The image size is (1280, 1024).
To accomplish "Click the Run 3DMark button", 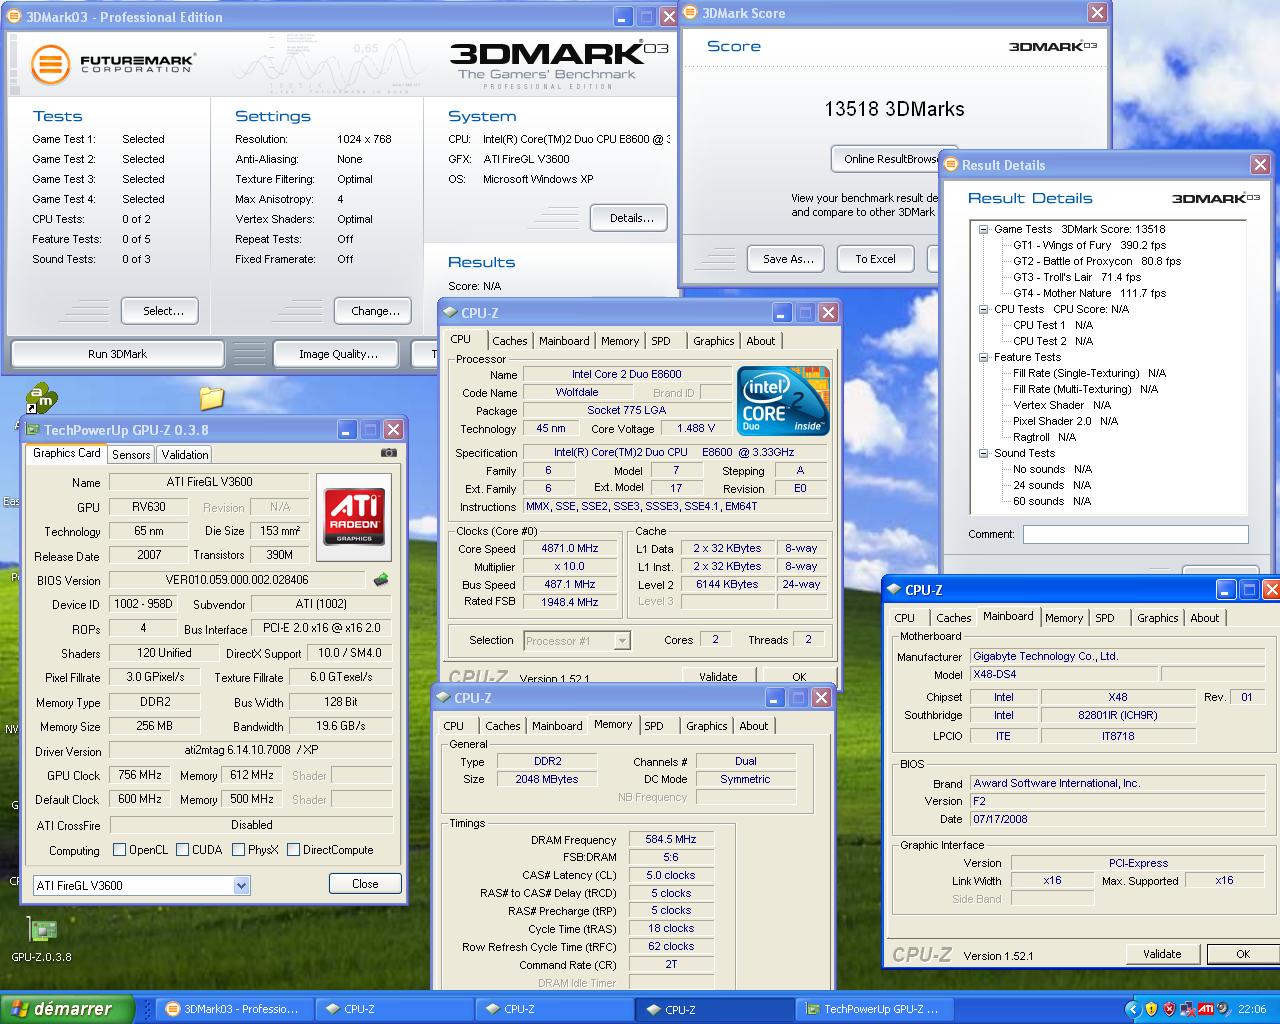I will (x=117, y=354).
